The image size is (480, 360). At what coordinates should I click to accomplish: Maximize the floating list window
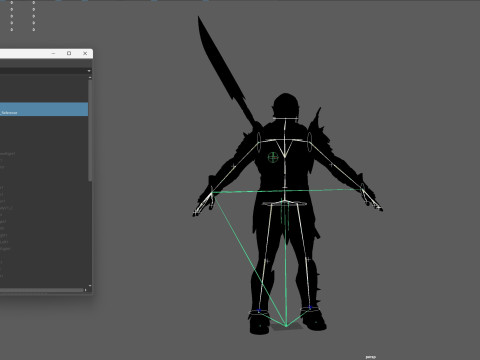coord(69,53)
